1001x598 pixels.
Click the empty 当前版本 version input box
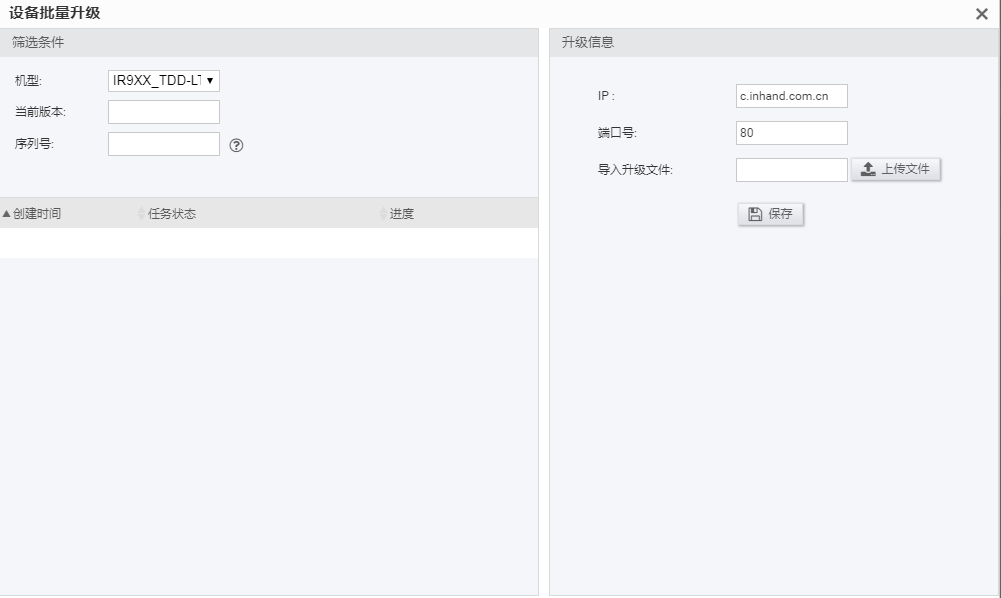pyautogui.click(x=163, y=112)
